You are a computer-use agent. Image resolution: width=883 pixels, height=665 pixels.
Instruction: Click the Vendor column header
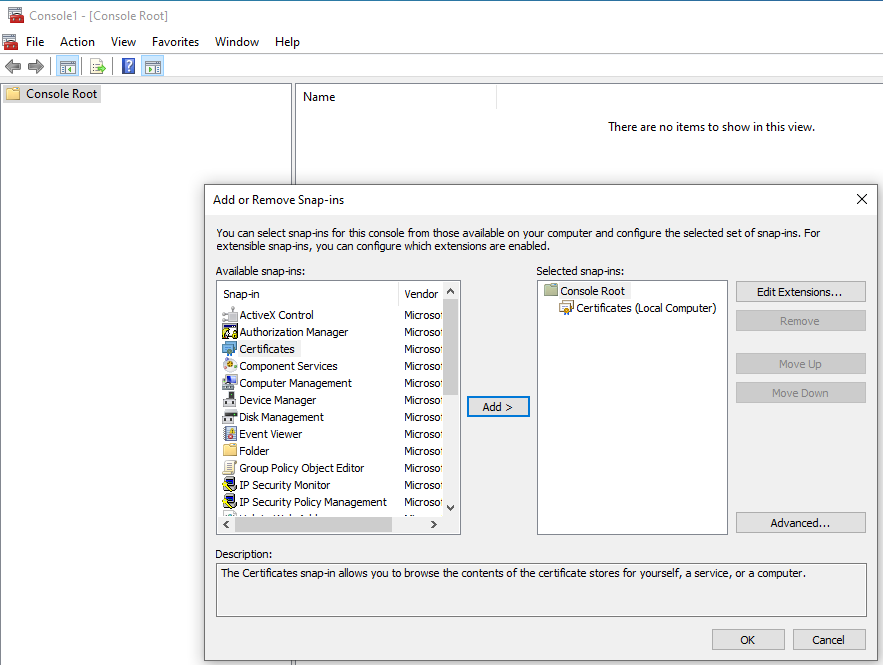(421, 294)
